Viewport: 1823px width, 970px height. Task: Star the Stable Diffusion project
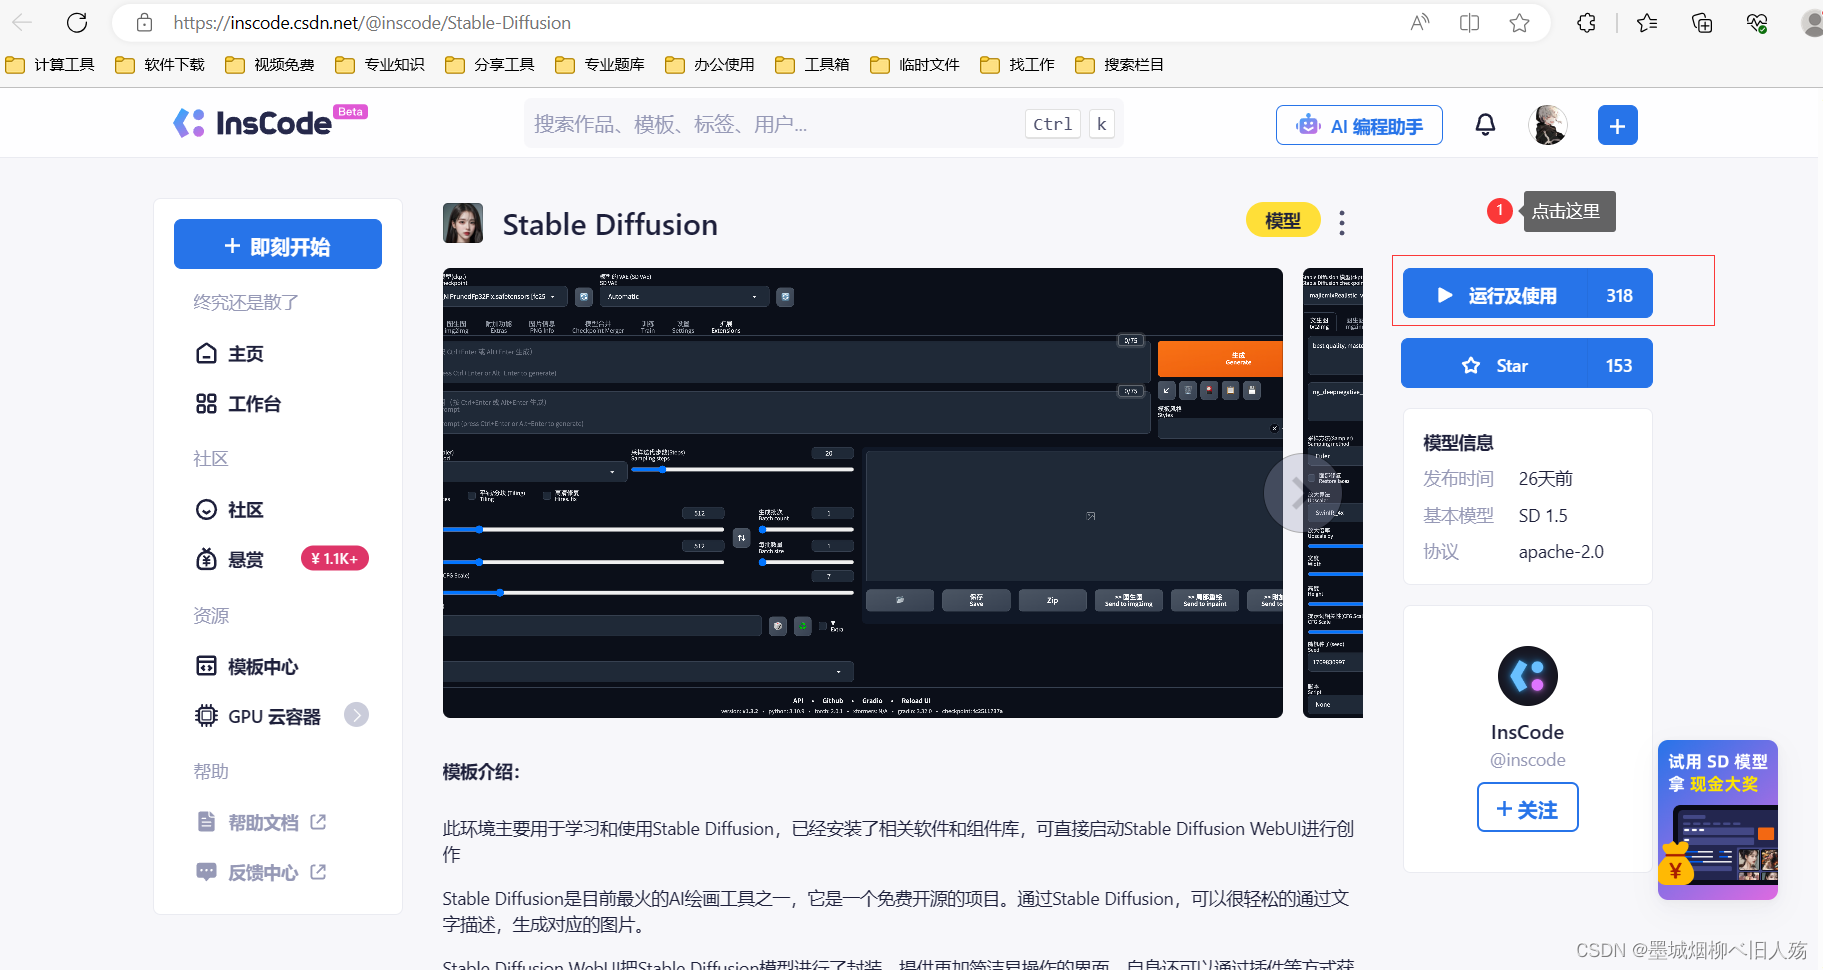1527,364
